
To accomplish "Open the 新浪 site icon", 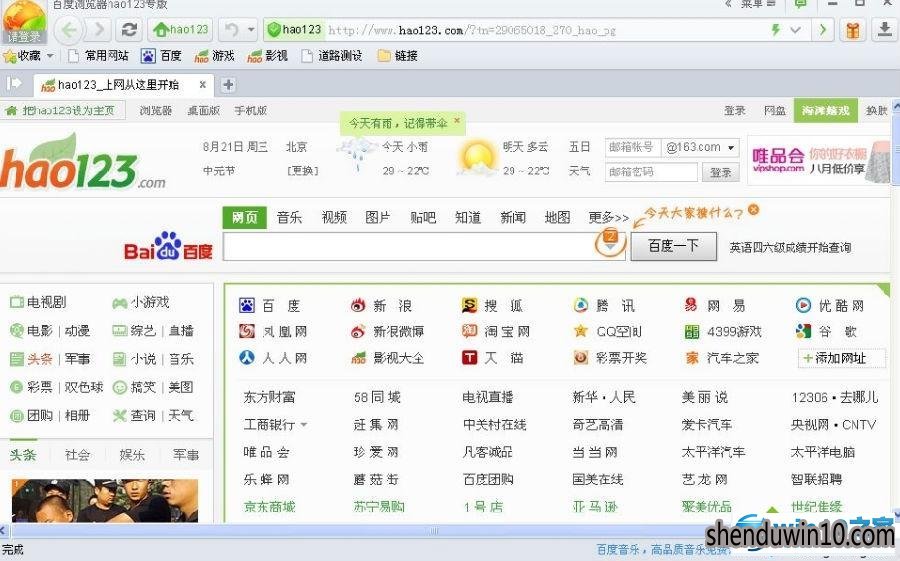I will pos(358,305).
